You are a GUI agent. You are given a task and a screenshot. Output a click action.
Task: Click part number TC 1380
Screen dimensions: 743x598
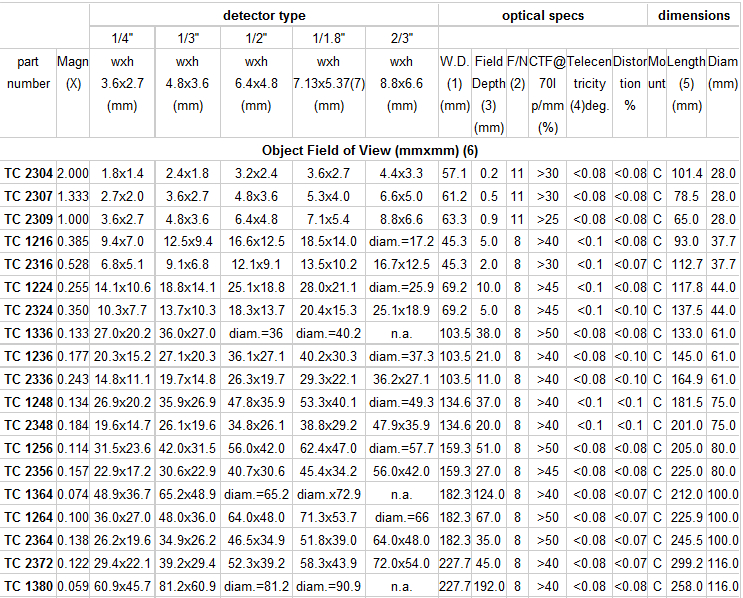[28, 586]
